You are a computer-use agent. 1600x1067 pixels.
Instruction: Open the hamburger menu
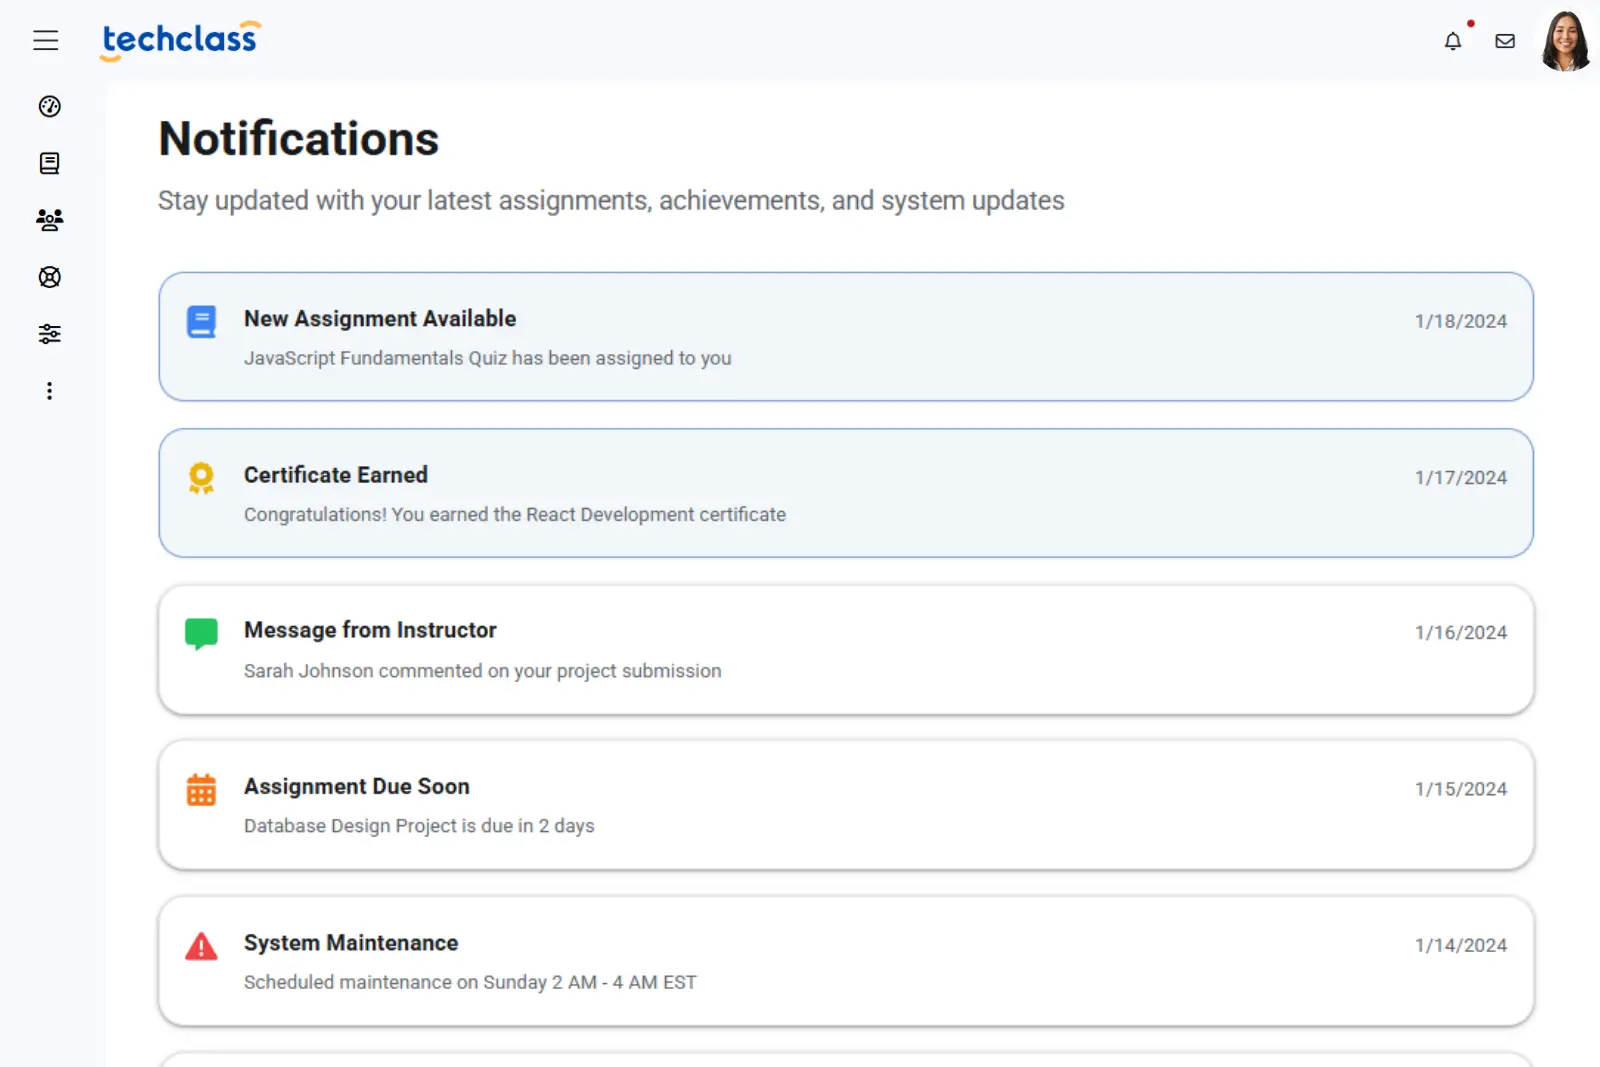pyautogui.click(x=45, y=40)
